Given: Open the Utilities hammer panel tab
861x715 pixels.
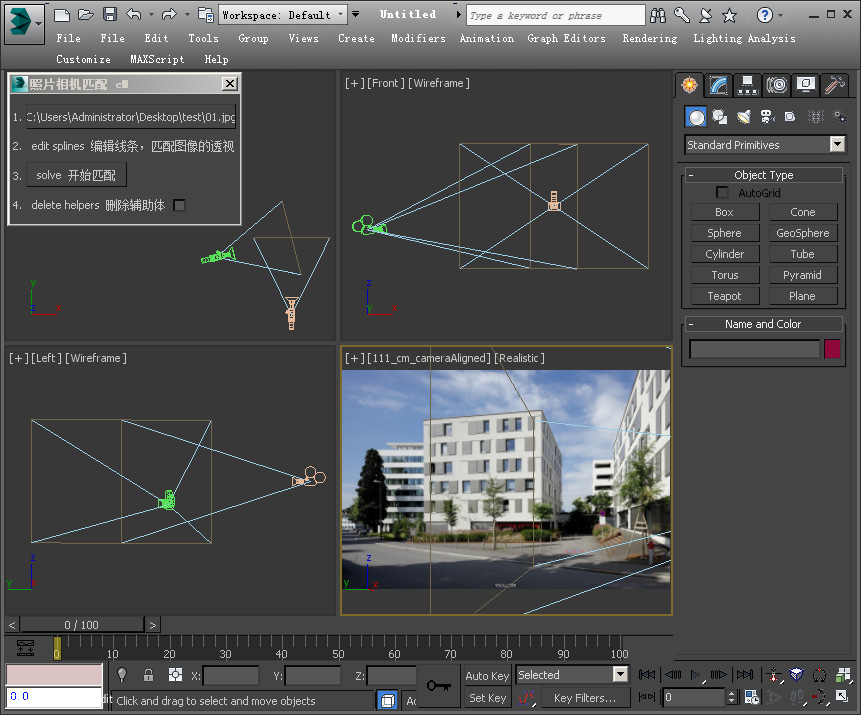Looking at the screenshot, I should point(835,85).
